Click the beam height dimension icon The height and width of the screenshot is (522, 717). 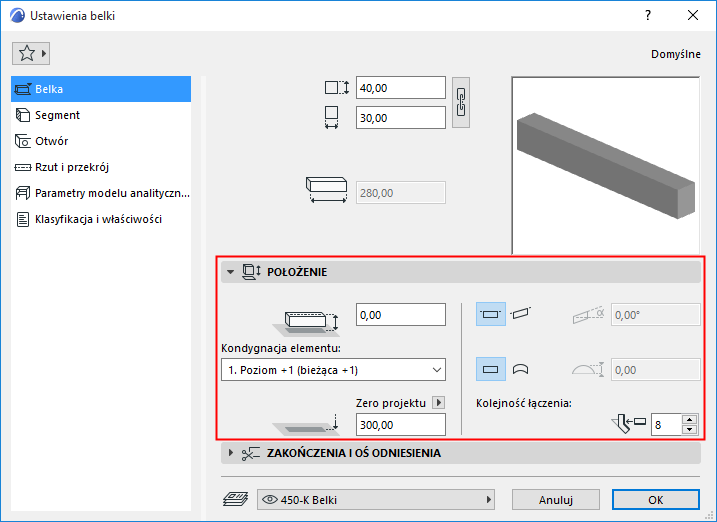[x=337, y=87]
